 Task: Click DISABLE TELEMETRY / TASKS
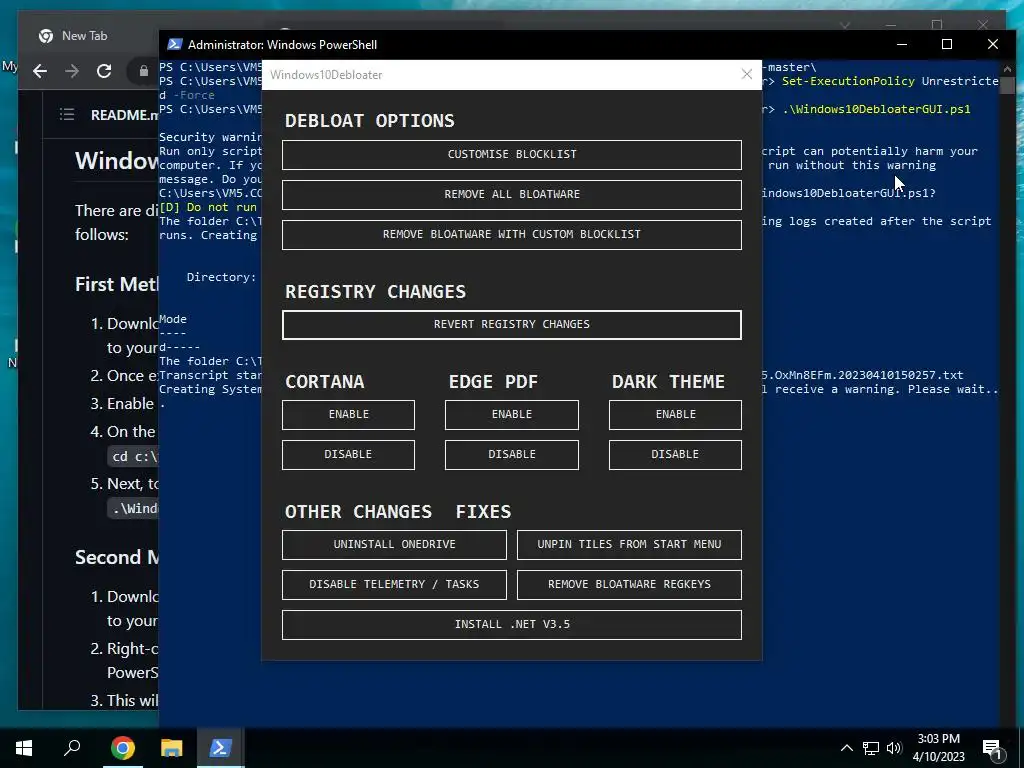(x=394, y=584)
